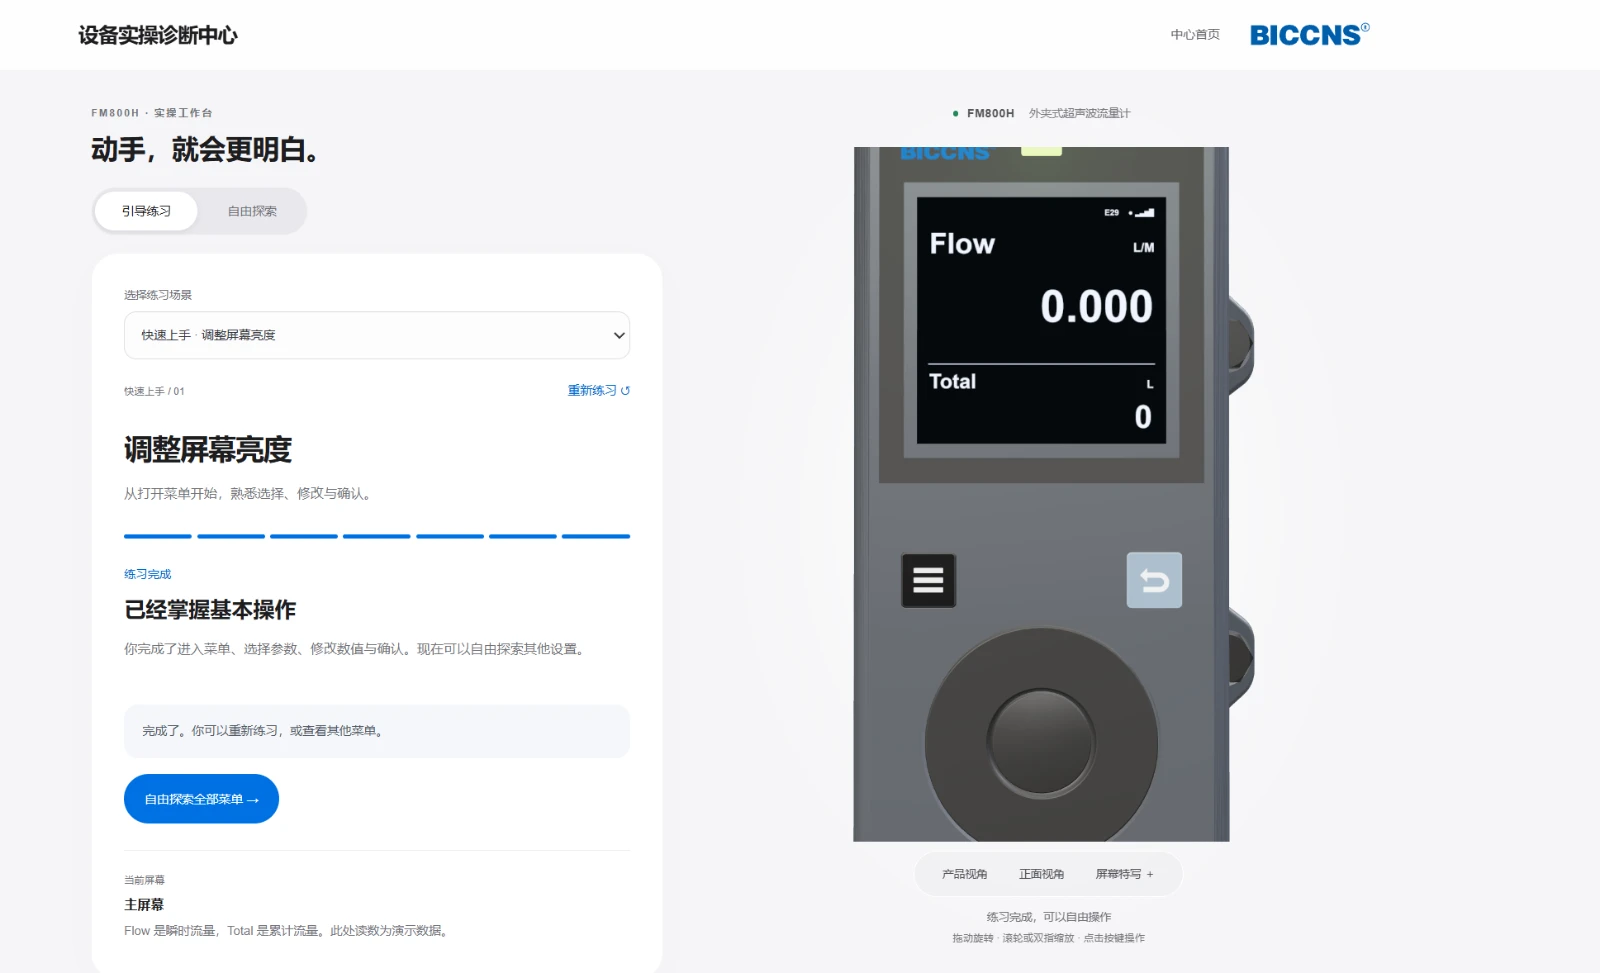
Task: Click the L/M unit label on the device screen
Action: (1143, 248)
